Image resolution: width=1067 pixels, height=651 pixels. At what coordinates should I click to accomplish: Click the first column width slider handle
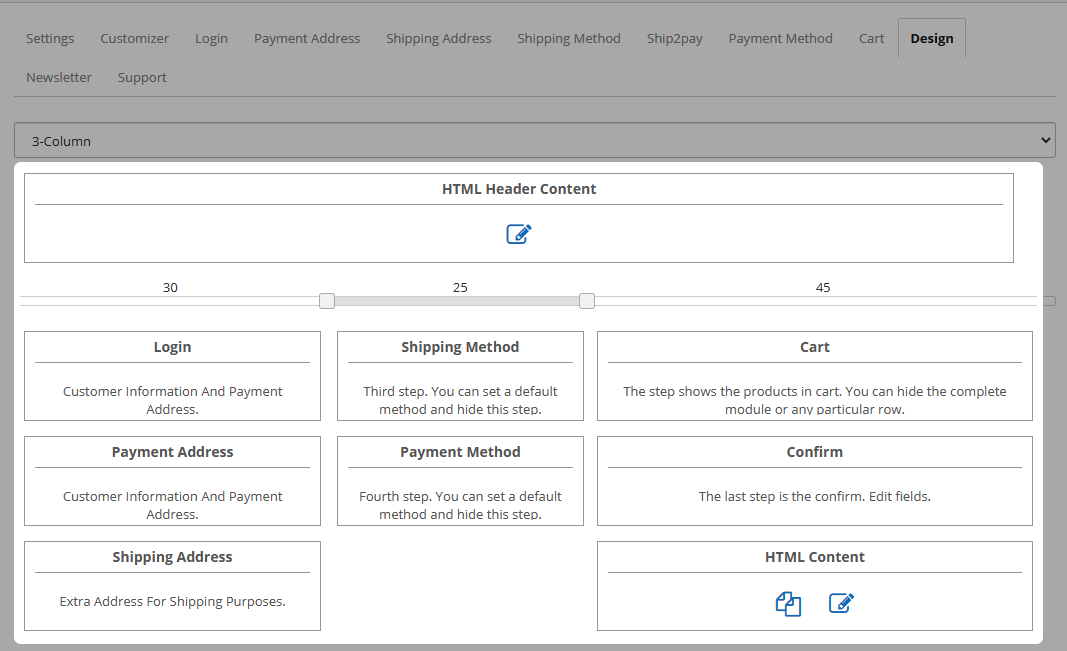click(327, 301)
